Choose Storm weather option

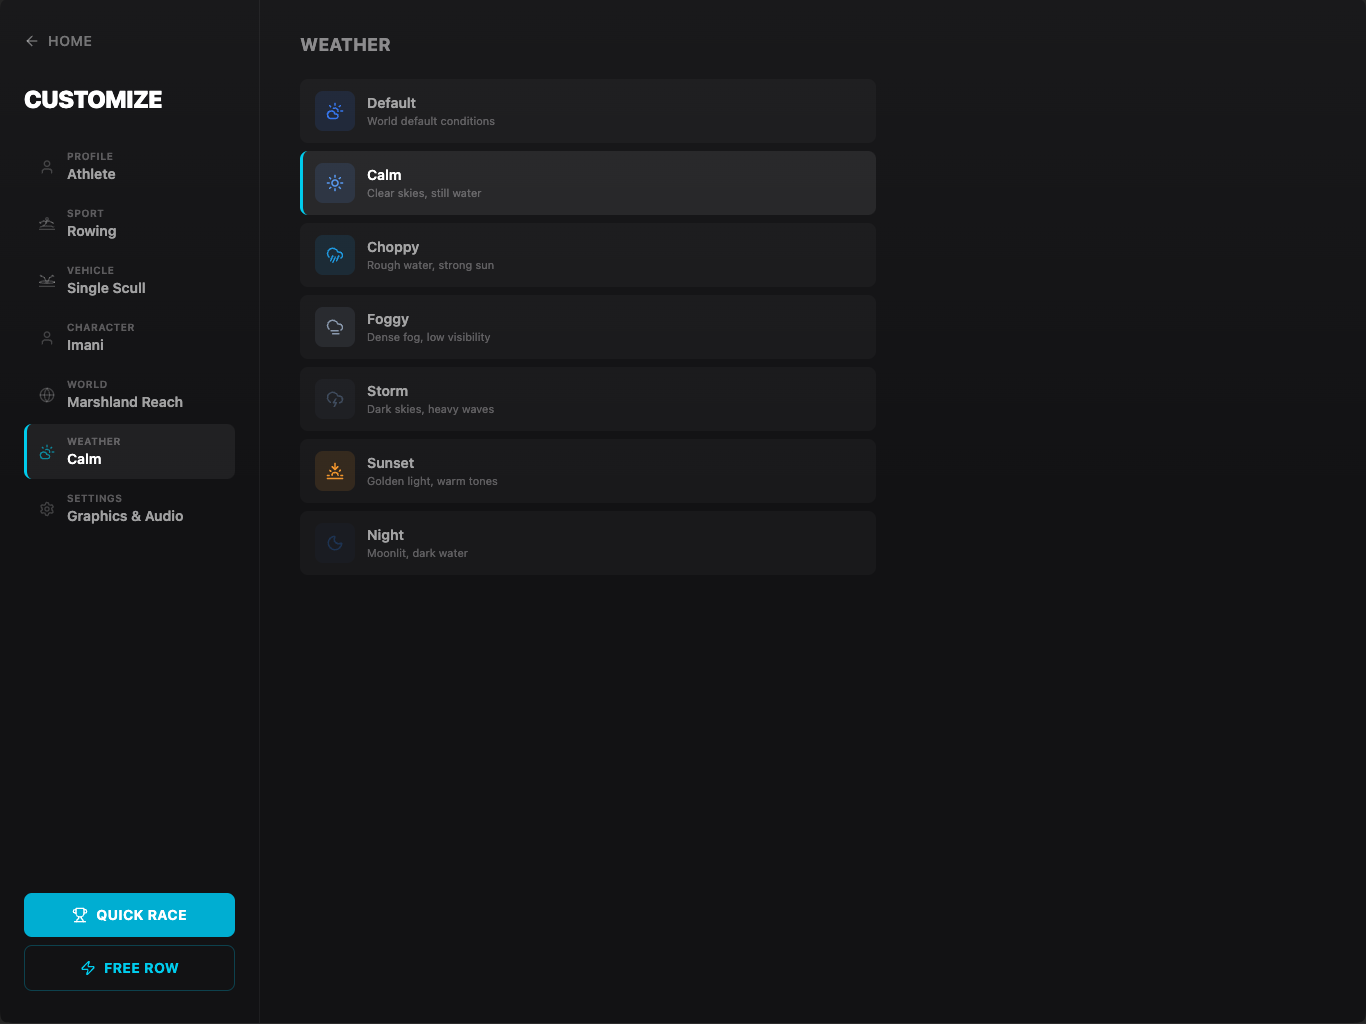point(588,399)
